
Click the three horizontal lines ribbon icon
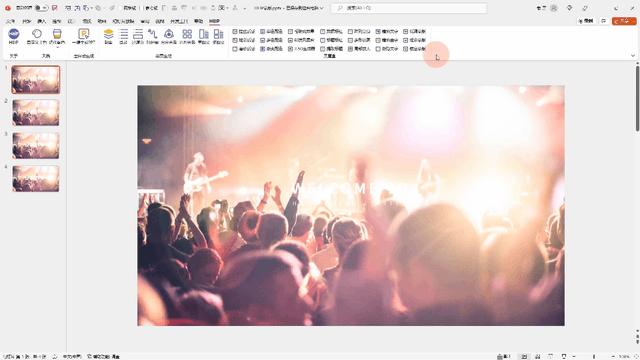(x=124, y=34)
